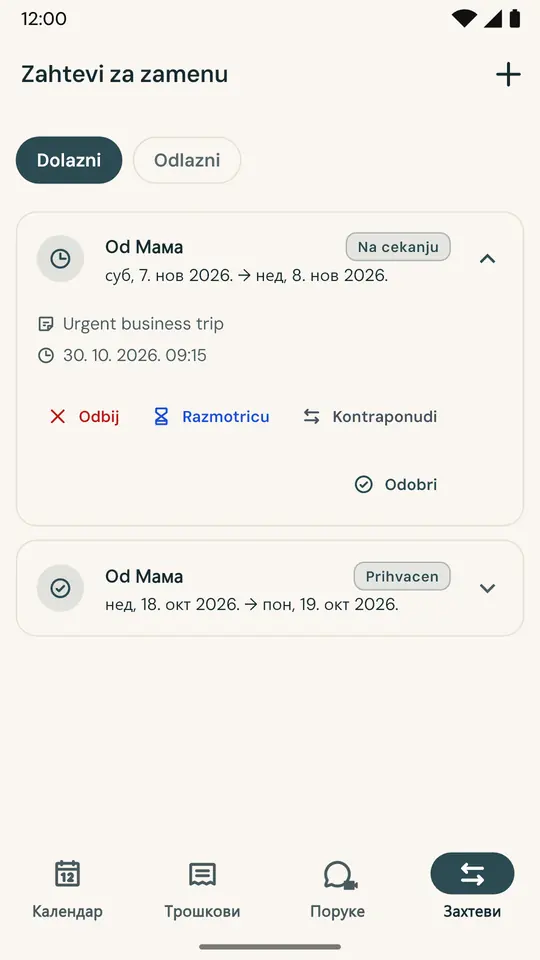Click the checkmark status icon on accepted request
The height and width of the screenshot is (960, 540).
[60, 588]
